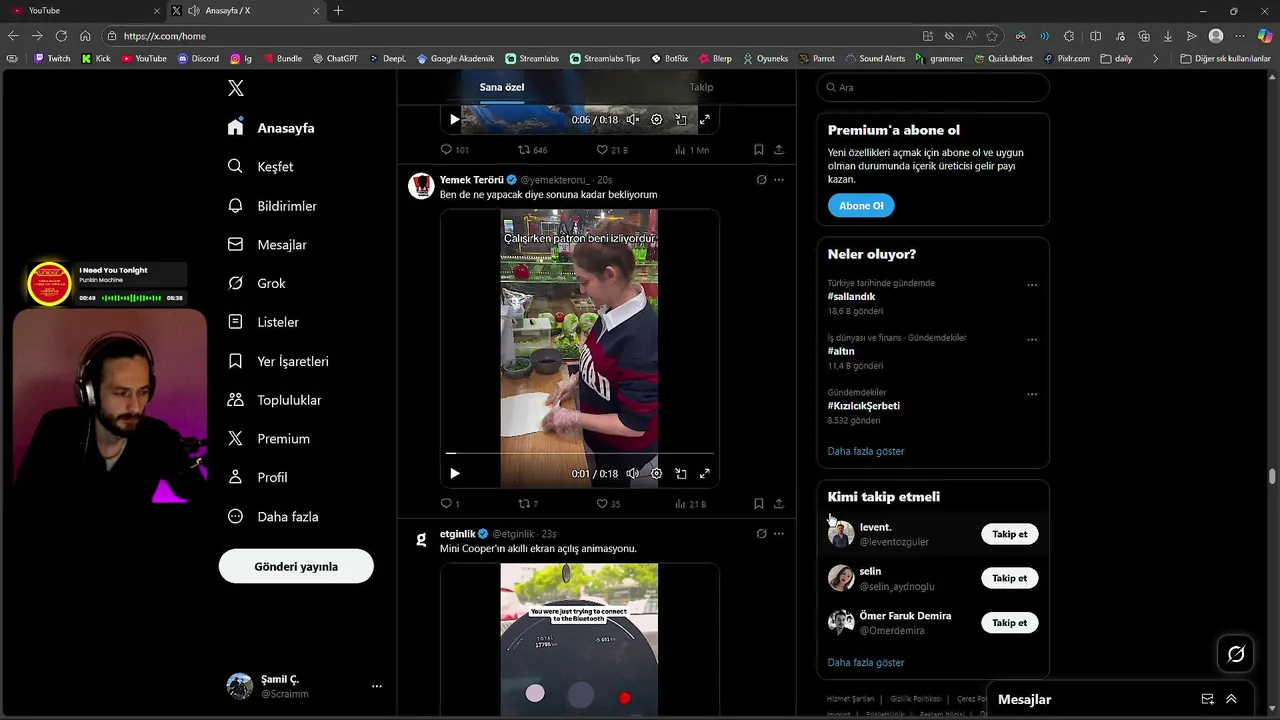The image size is (1280, 720).
Task: Click Abone Ol premium button
Action: coord(861,206)
